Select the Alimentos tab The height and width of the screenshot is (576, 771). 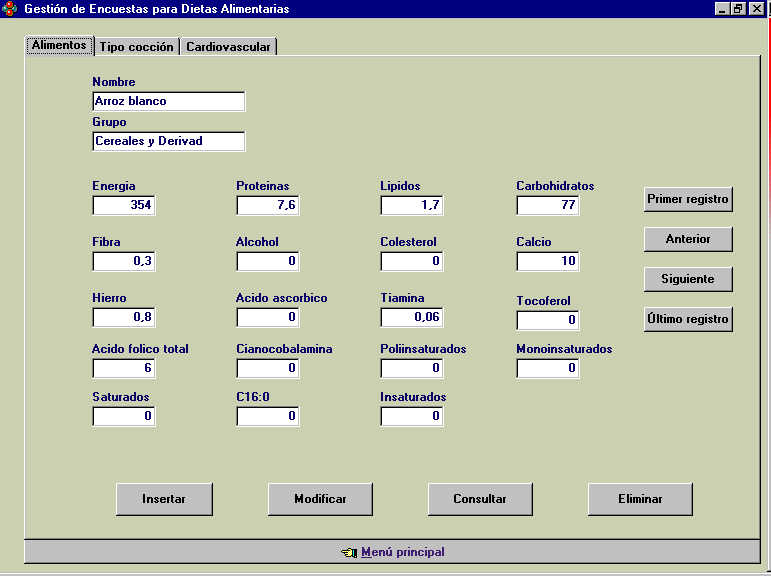click(x=59, y=46)
